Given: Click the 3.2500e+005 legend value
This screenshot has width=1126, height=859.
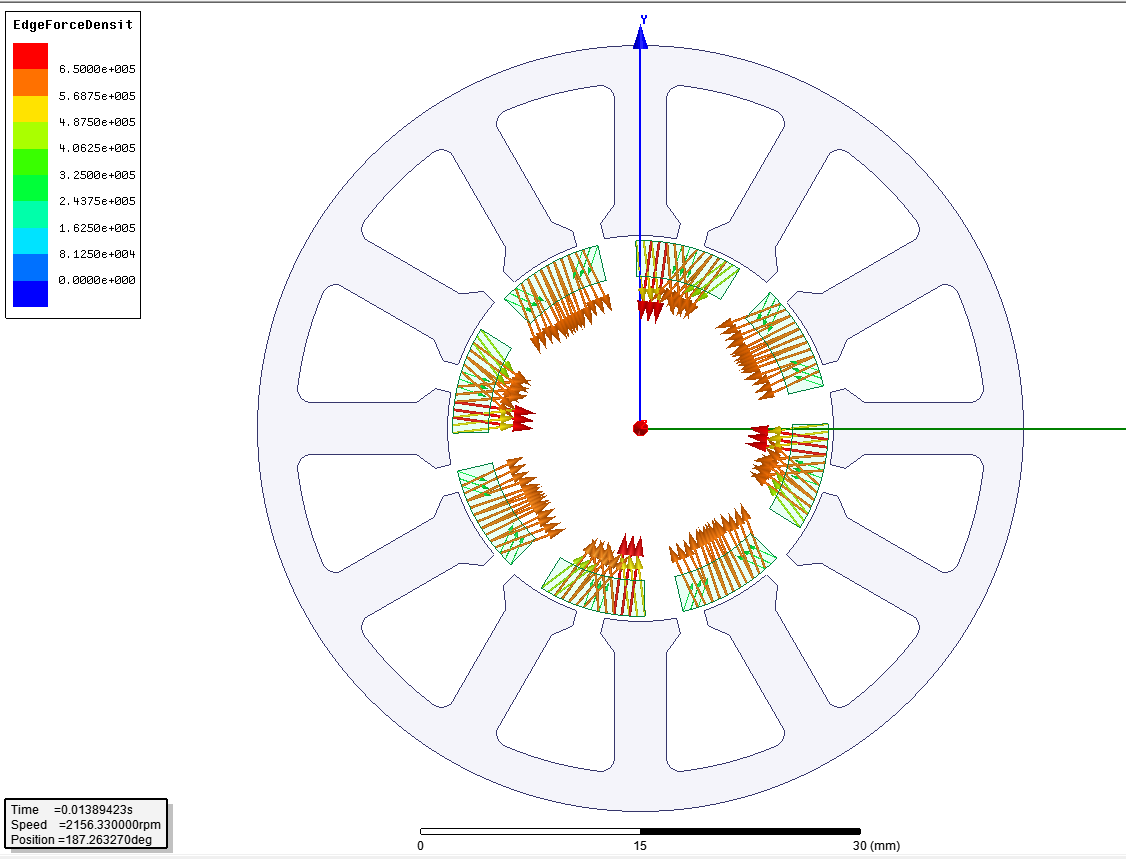Looking at the screenshot, I should point(97,175).
